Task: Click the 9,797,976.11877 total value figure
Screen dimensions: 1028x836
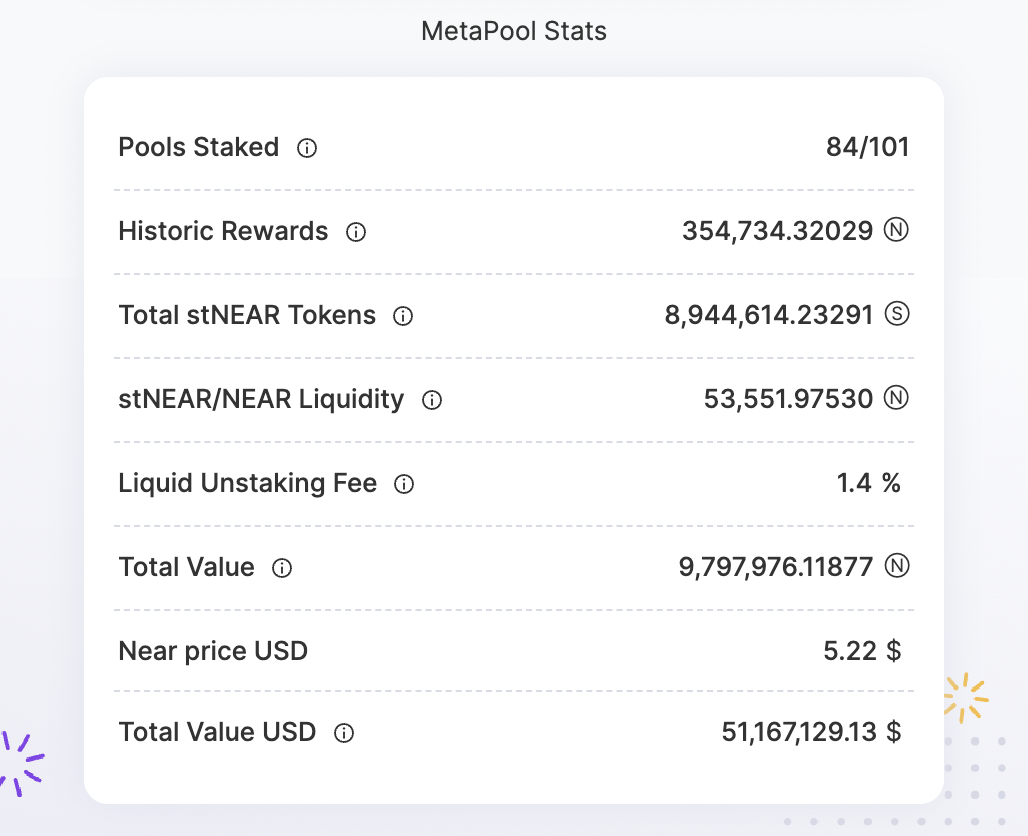Action: tap(776, 567)
